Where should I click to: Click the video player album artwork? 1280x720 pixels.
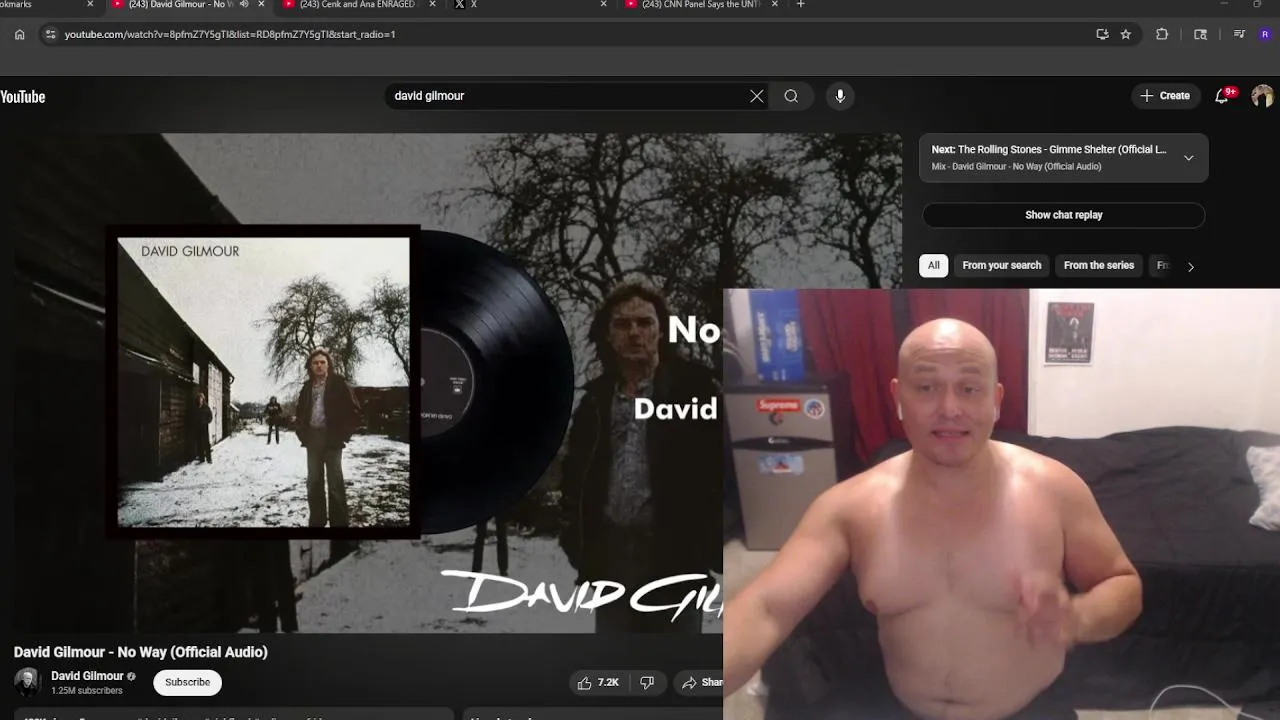pos(263,382)
